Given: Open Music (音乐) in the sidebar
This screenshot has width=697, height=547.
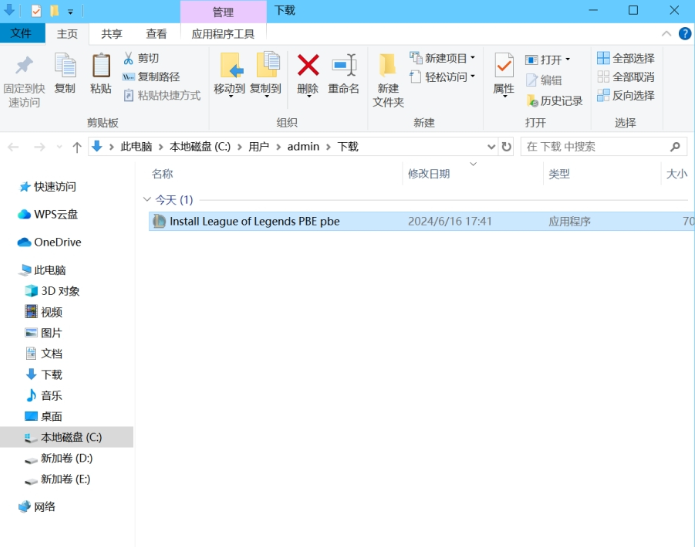Looking at the screenshot, I should [44, 395].
